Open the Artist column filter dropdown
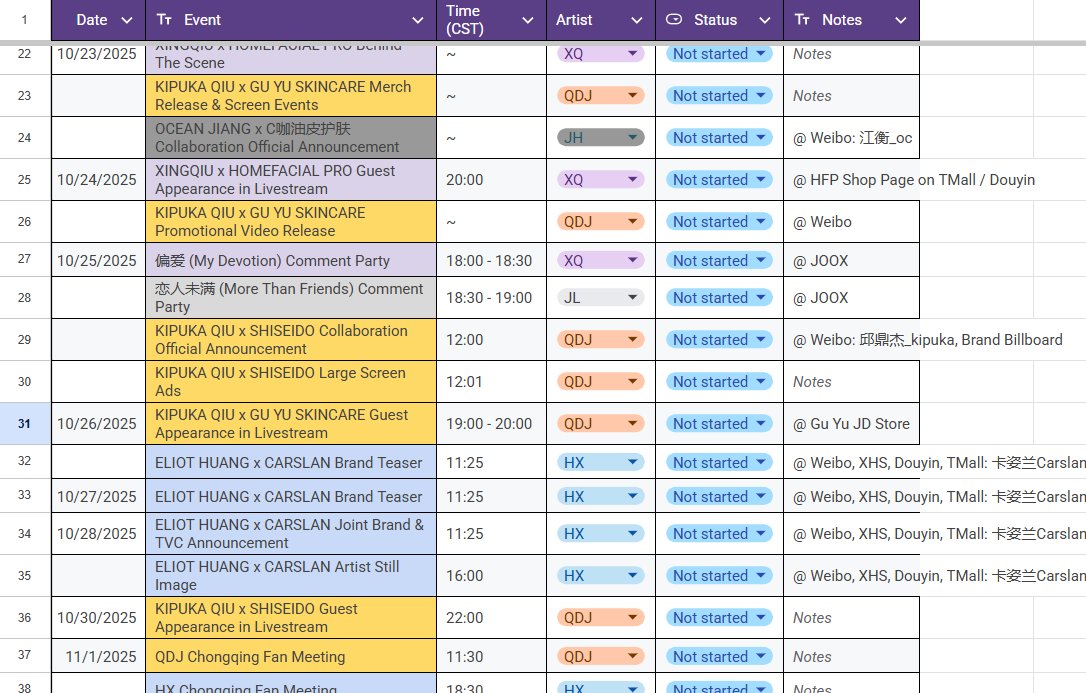This screenshot has height=693, width=1086. (x=637, y=20)
